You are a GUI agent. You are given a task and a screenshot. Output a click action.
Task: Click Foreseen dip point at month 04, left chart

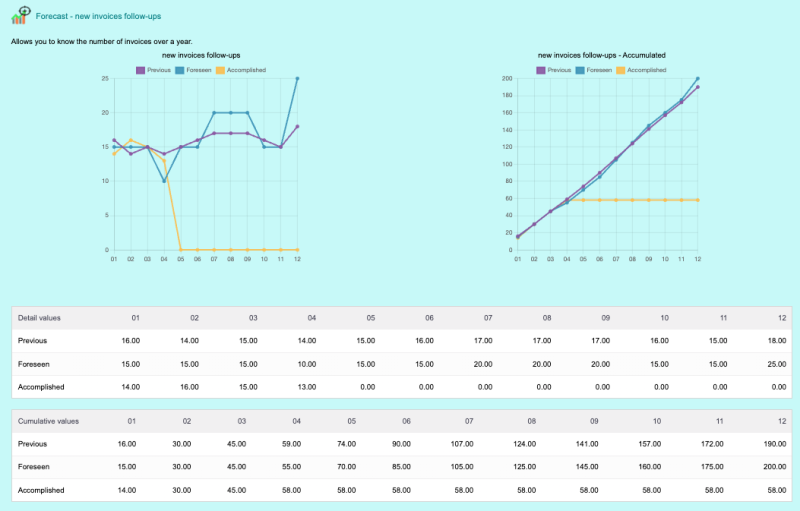tap(164, 181)
